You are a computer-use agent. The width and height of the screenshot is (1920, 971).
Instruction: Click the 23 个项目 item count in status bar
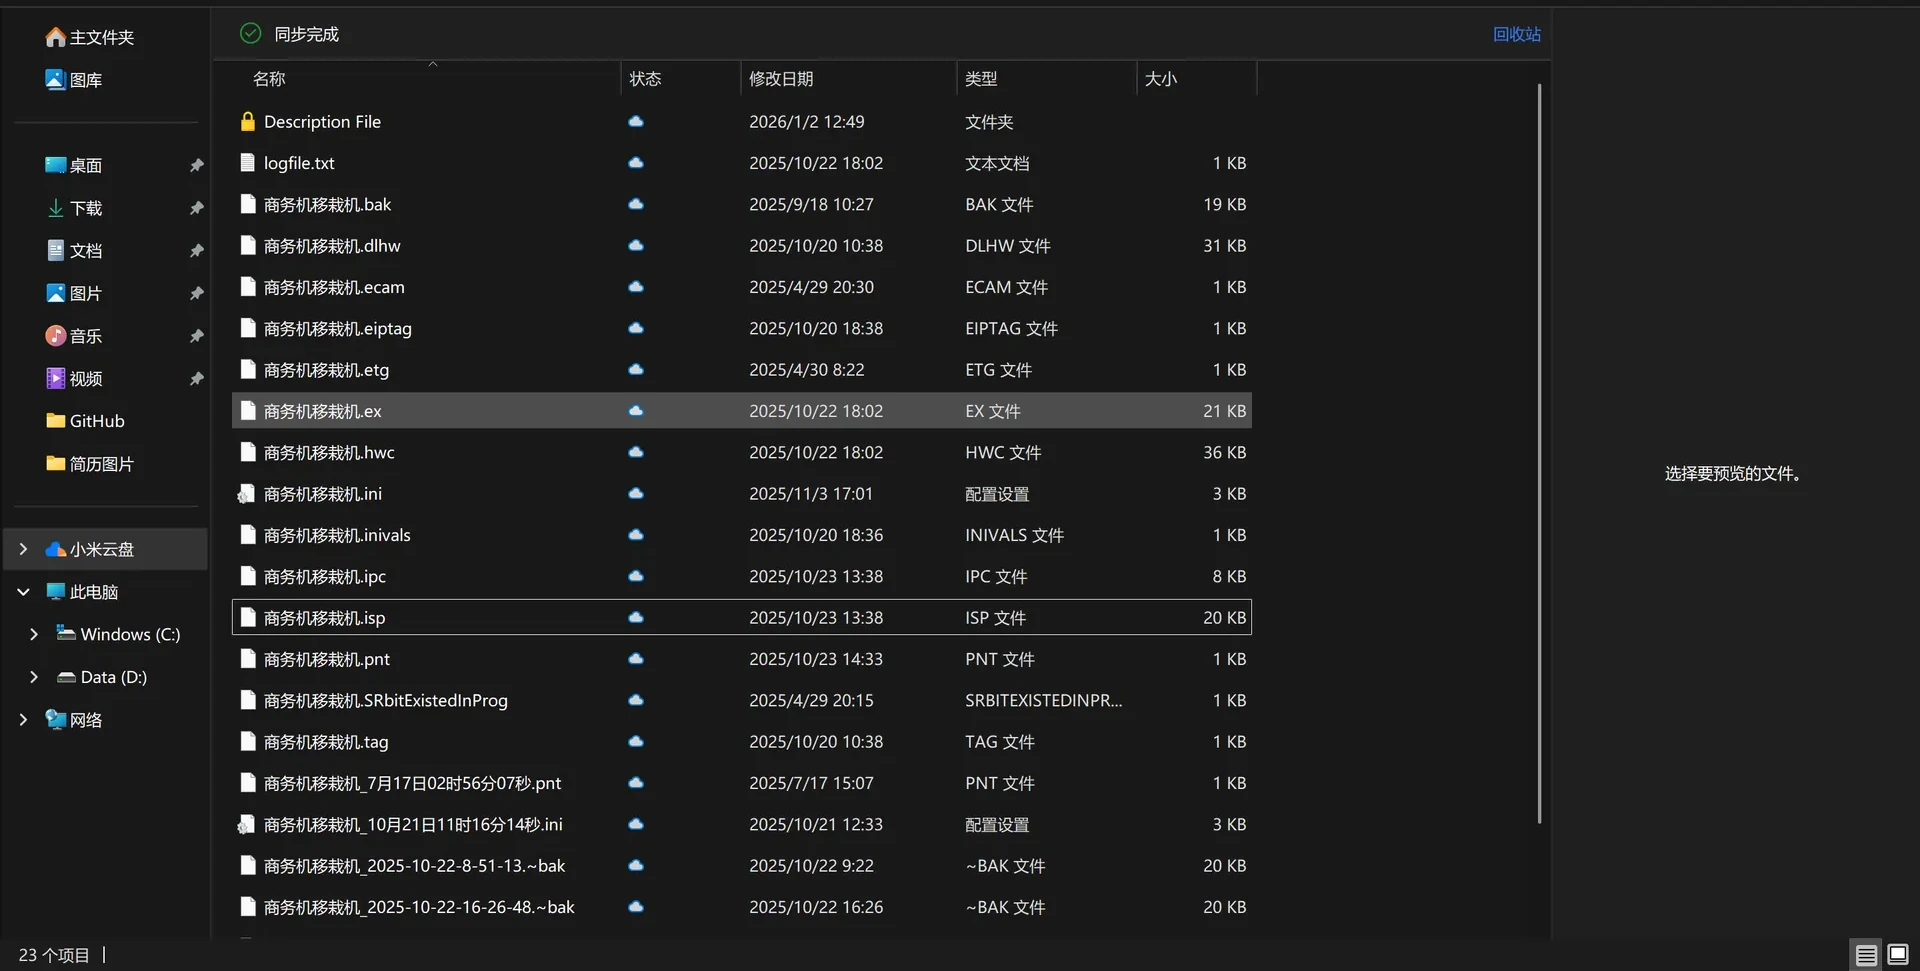click(54, 955)
